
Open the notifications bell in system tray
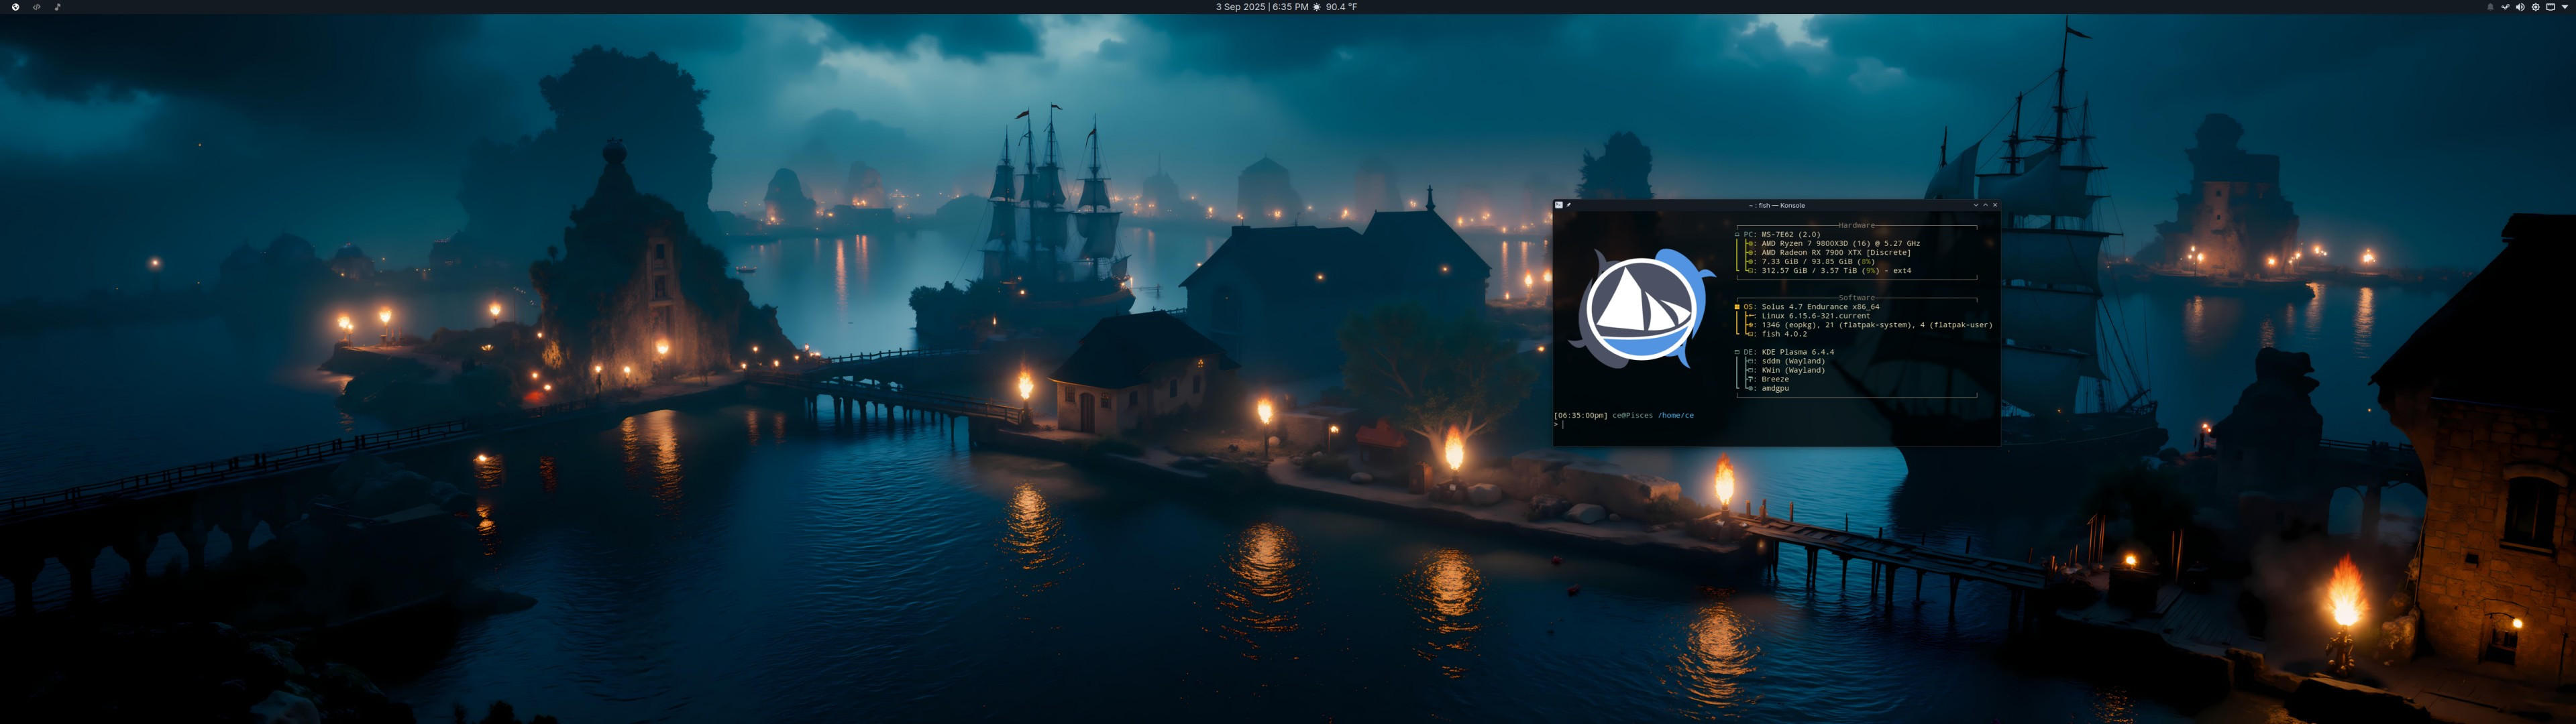(x=2491, y=7)
